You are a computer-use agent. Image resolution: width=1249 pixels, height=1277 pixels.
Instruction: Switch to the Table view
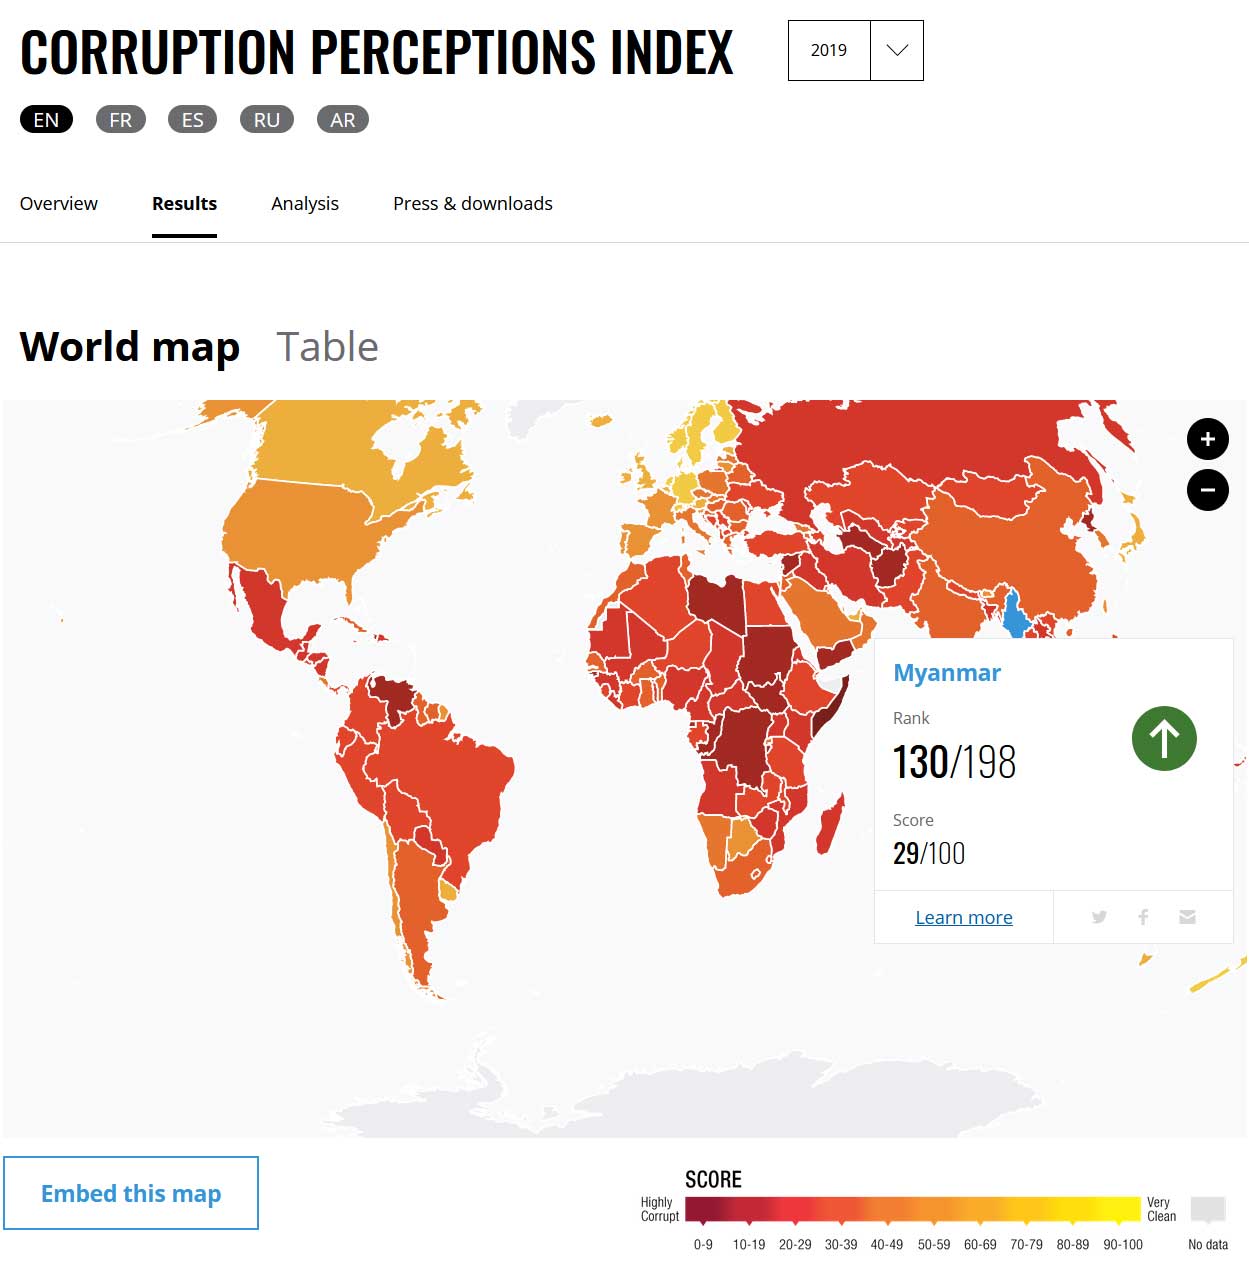pyautogui.click(x=328, y=347)
